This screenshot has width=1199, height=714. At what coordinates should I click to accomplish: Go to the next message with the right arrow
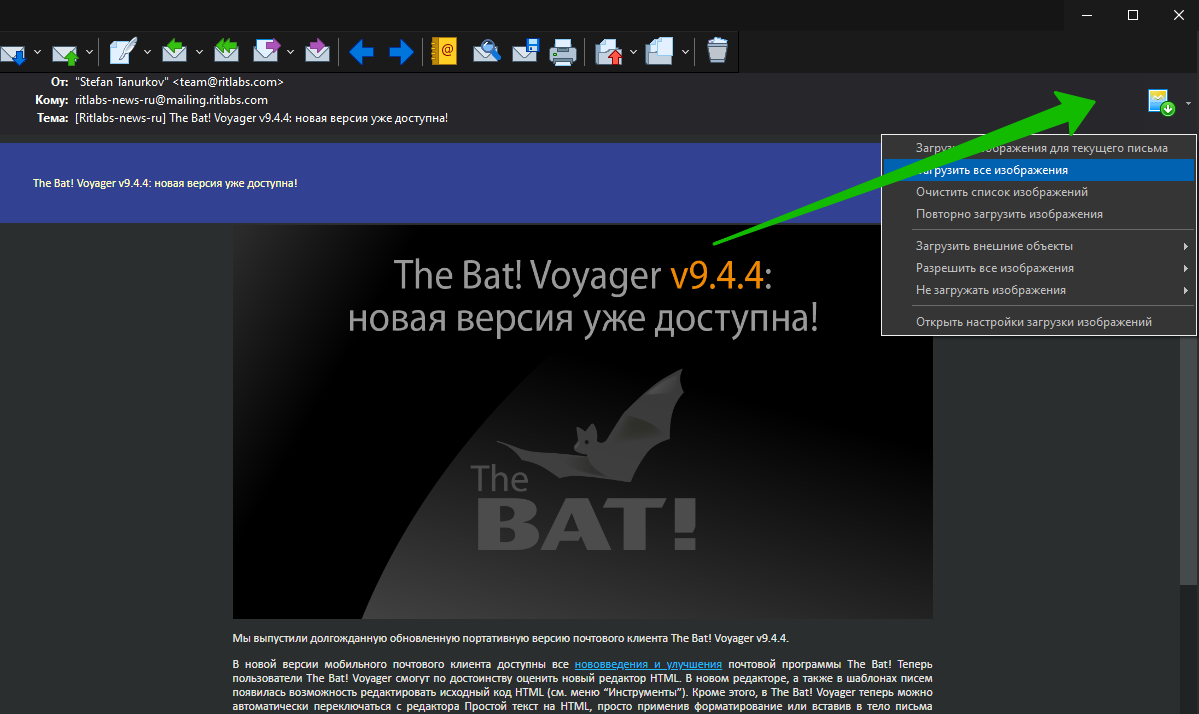point(401,52)
